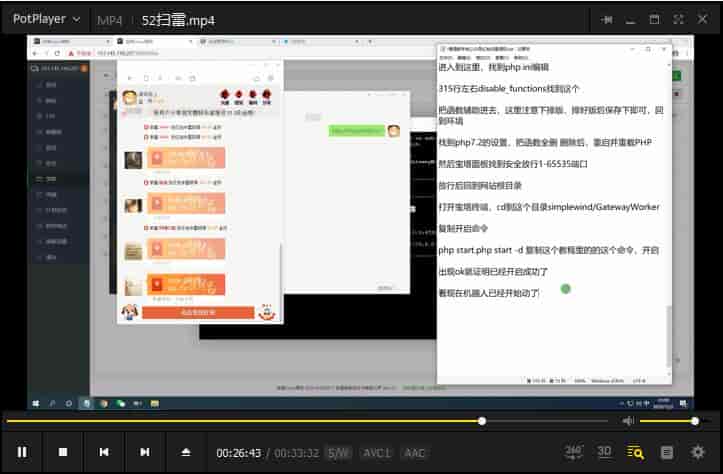Screen dimensions: 723x474
Task: Click the seek bar progress handle
Action: 482,421
